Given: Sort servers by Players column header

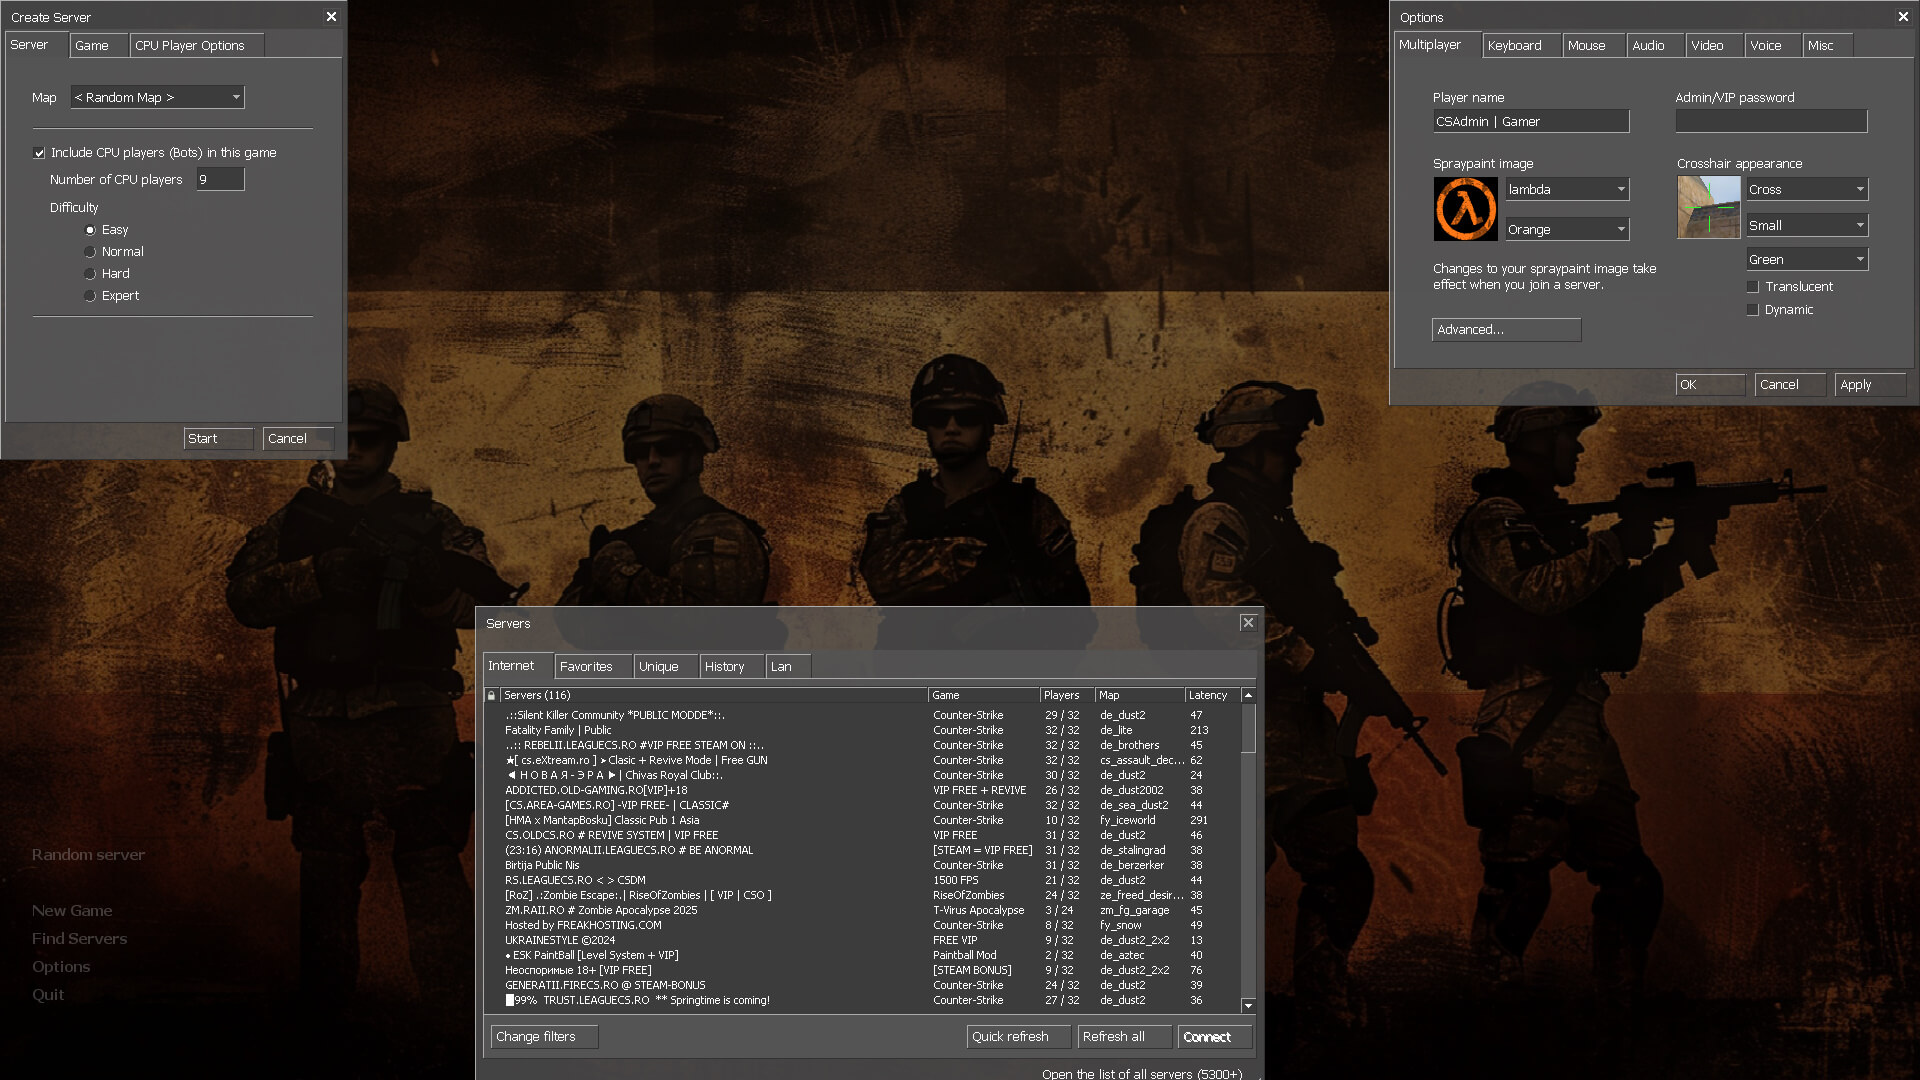Looking at the screenshot, I should pyautogui.click(x=1067, y=695).
